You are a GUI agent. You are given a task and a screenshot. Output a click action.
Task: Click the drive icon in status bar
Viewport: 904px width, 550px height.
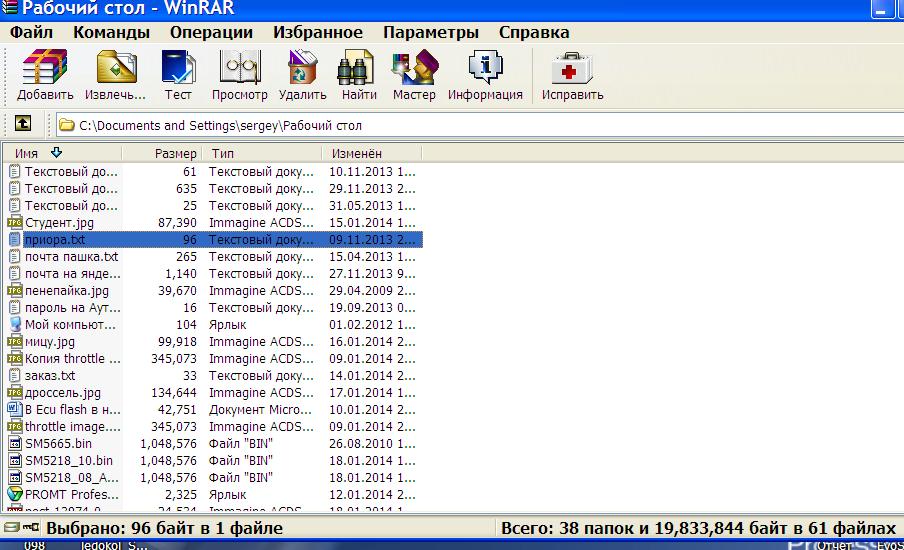click(11, 528)
